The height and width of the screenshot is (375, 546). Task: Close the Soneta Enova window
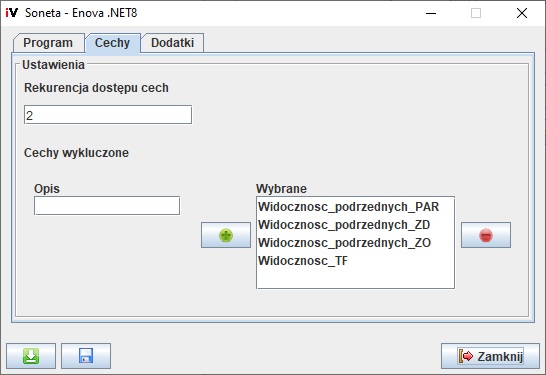(522, 13)
